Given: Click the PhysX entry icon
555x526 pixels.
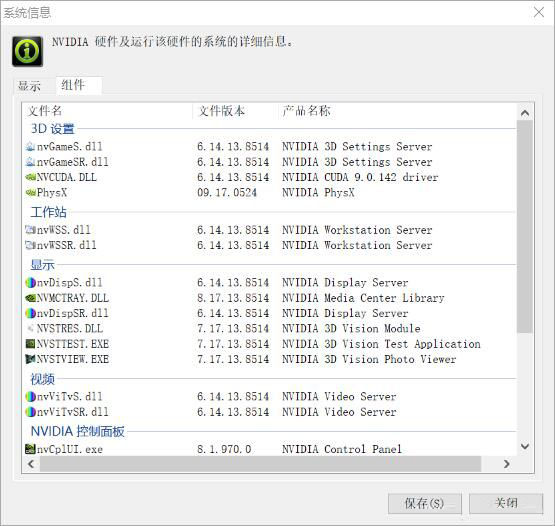Looking at the screenshot, I should (31, 193).
